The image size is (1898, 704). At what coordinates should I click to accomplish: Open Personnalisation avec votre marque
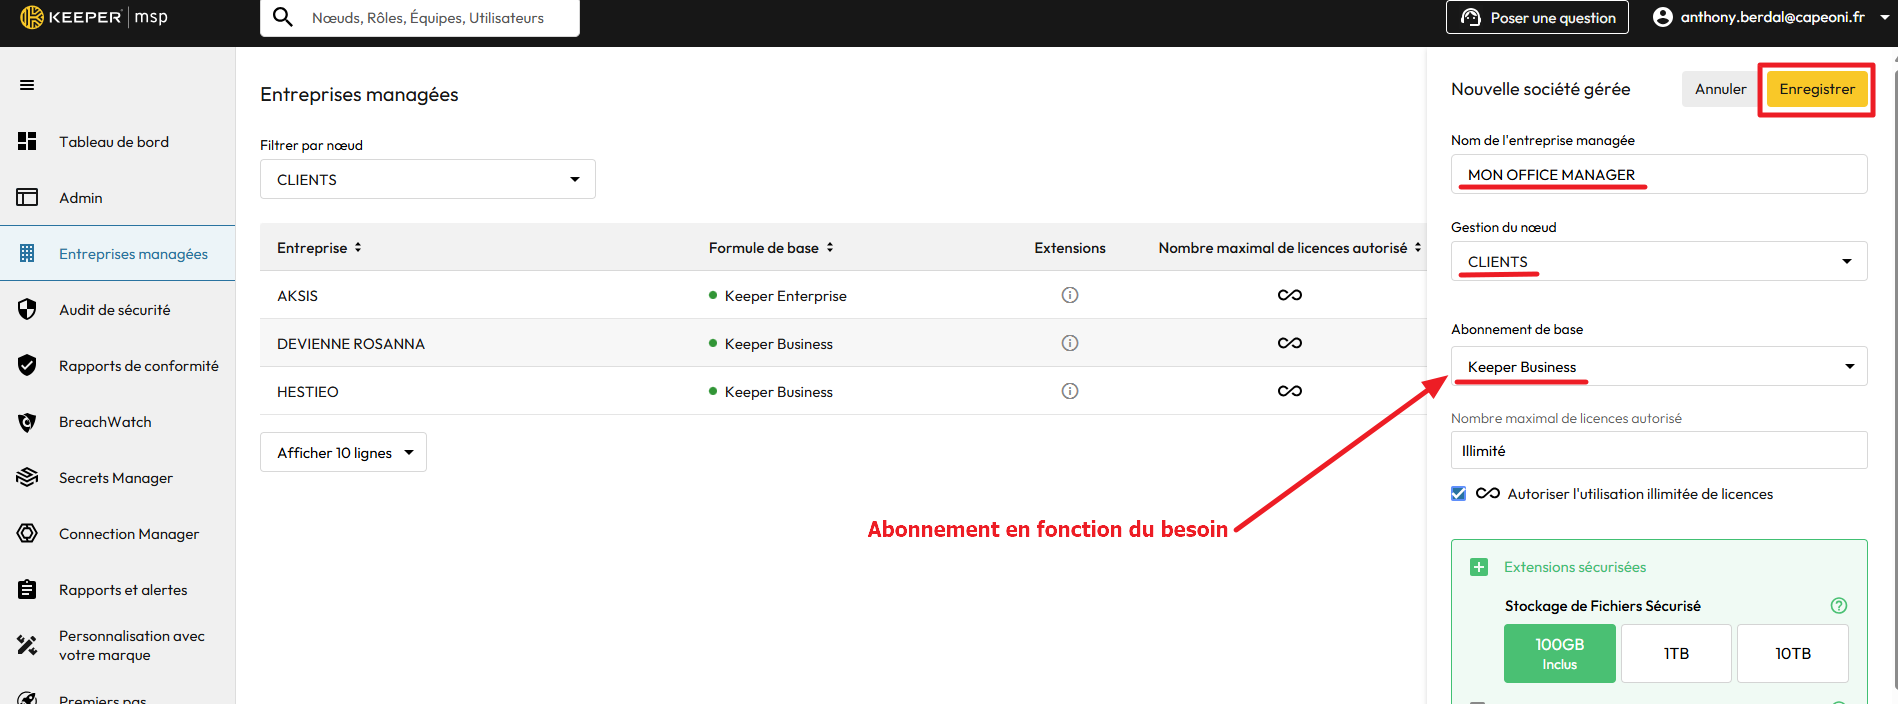pyautogui.click(x=117, y=645)
